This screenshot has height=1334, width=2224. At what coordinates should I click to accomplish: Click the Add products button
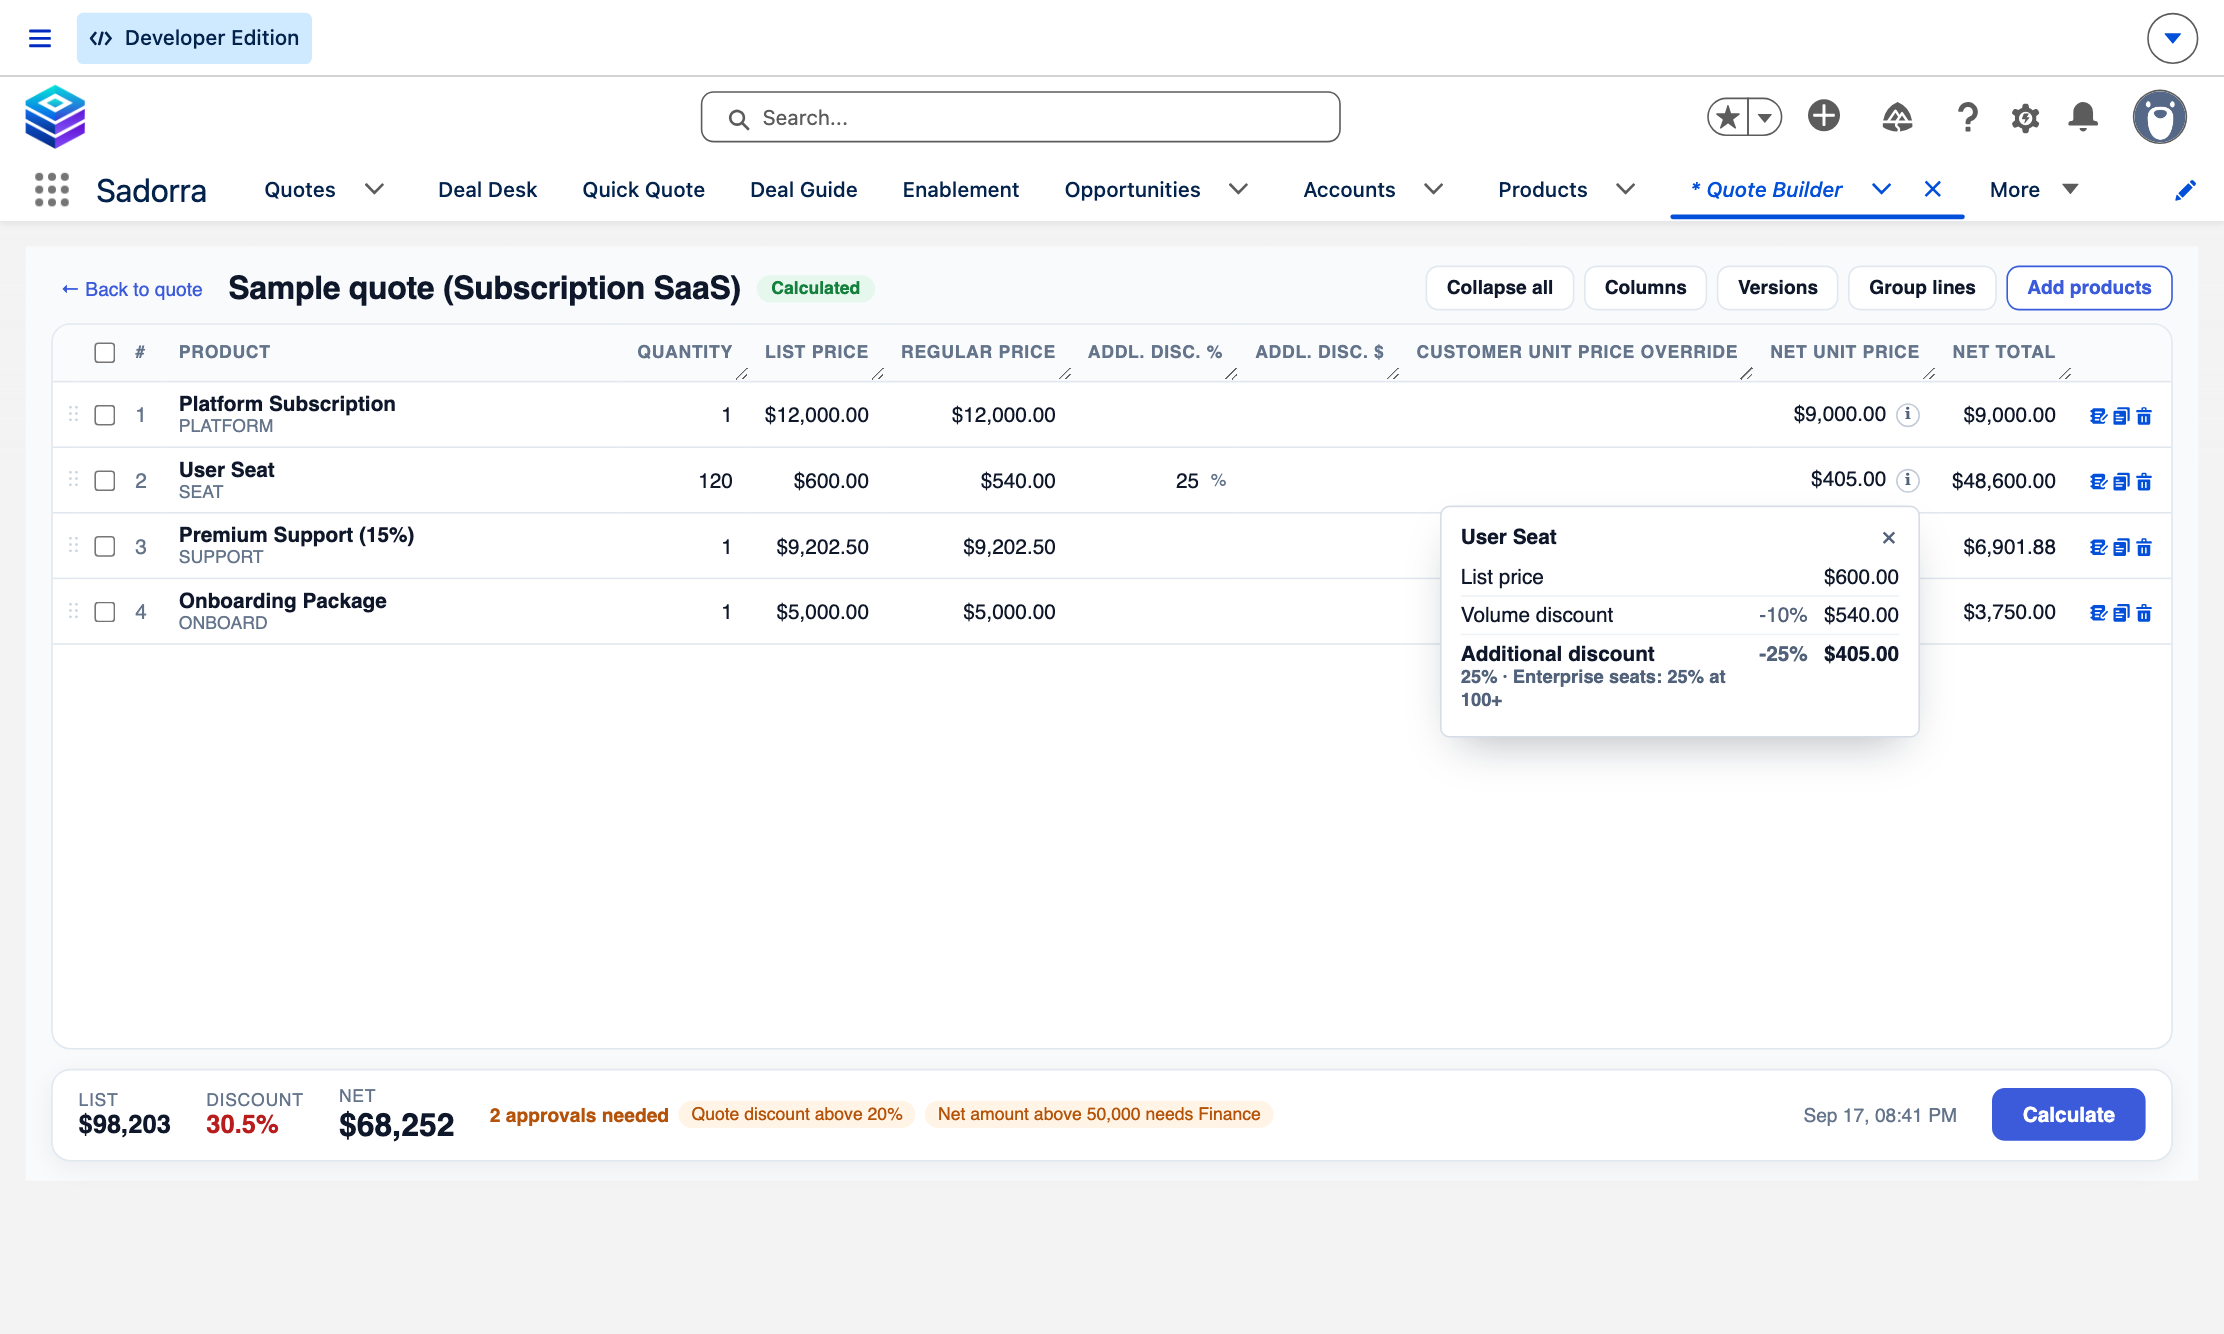pos(2089,288)
